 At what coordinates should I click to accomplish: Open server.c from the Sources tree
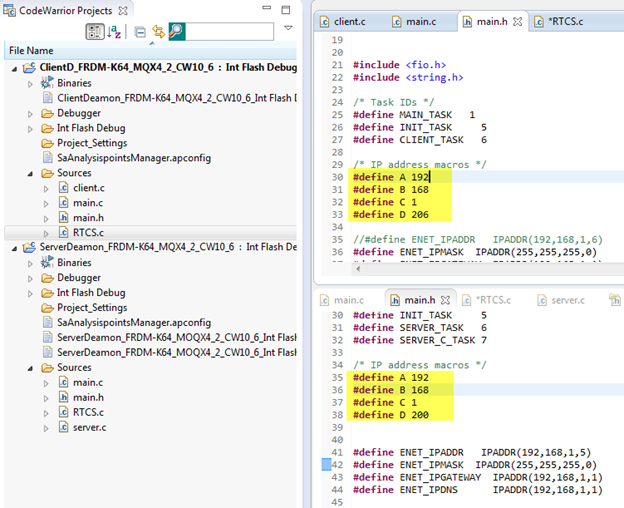pyautogui.click(x=90, y=427)
